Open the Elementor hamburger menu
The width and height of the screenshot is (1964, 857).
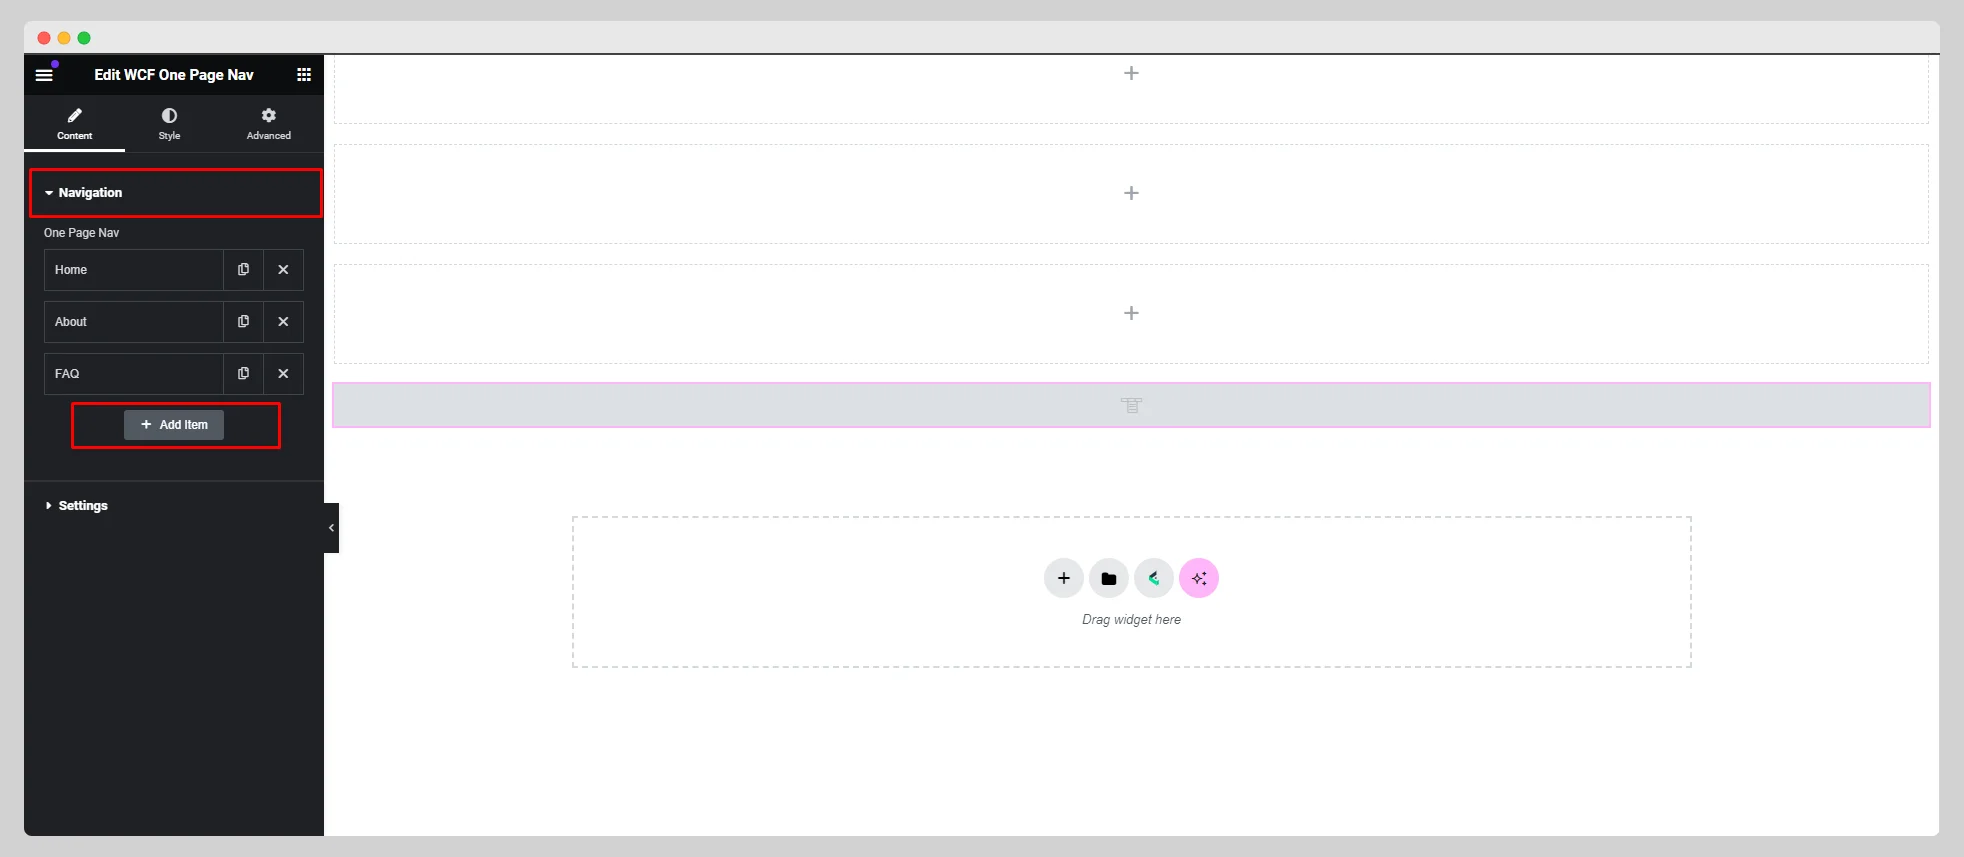[44, 75]
